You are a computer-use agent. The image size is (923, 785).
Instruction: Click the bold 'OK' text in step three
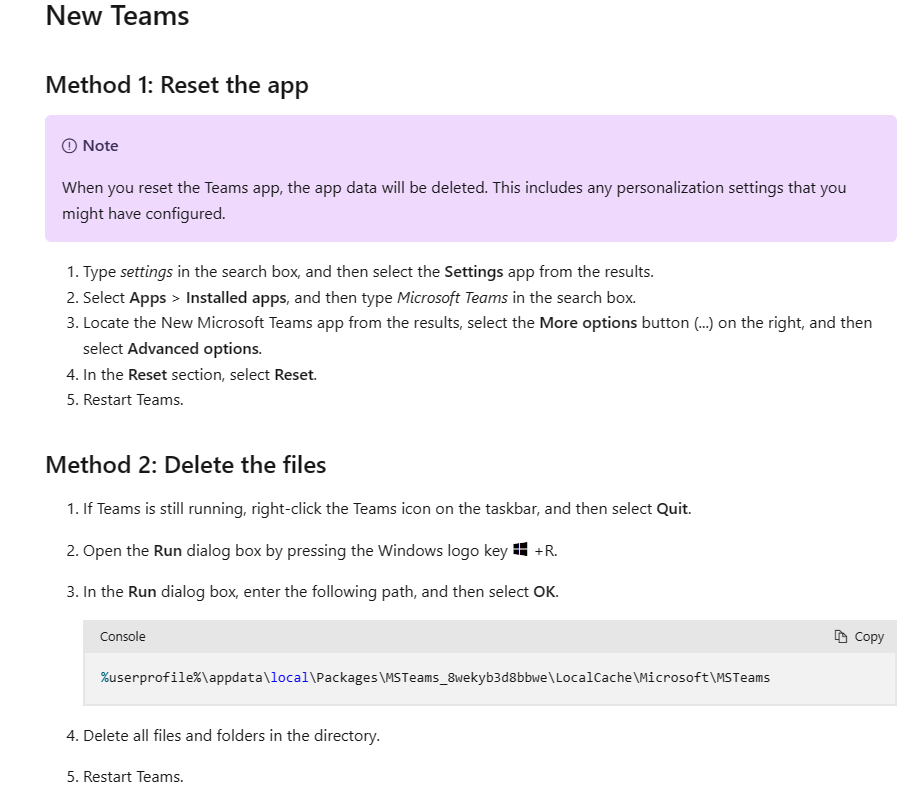544,592
